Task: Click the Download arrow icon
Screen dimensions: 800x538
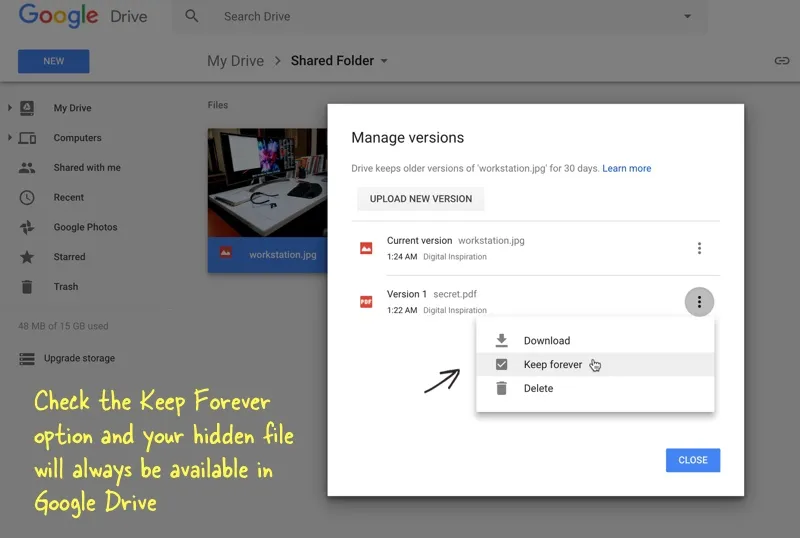Action: coord(502,340)
